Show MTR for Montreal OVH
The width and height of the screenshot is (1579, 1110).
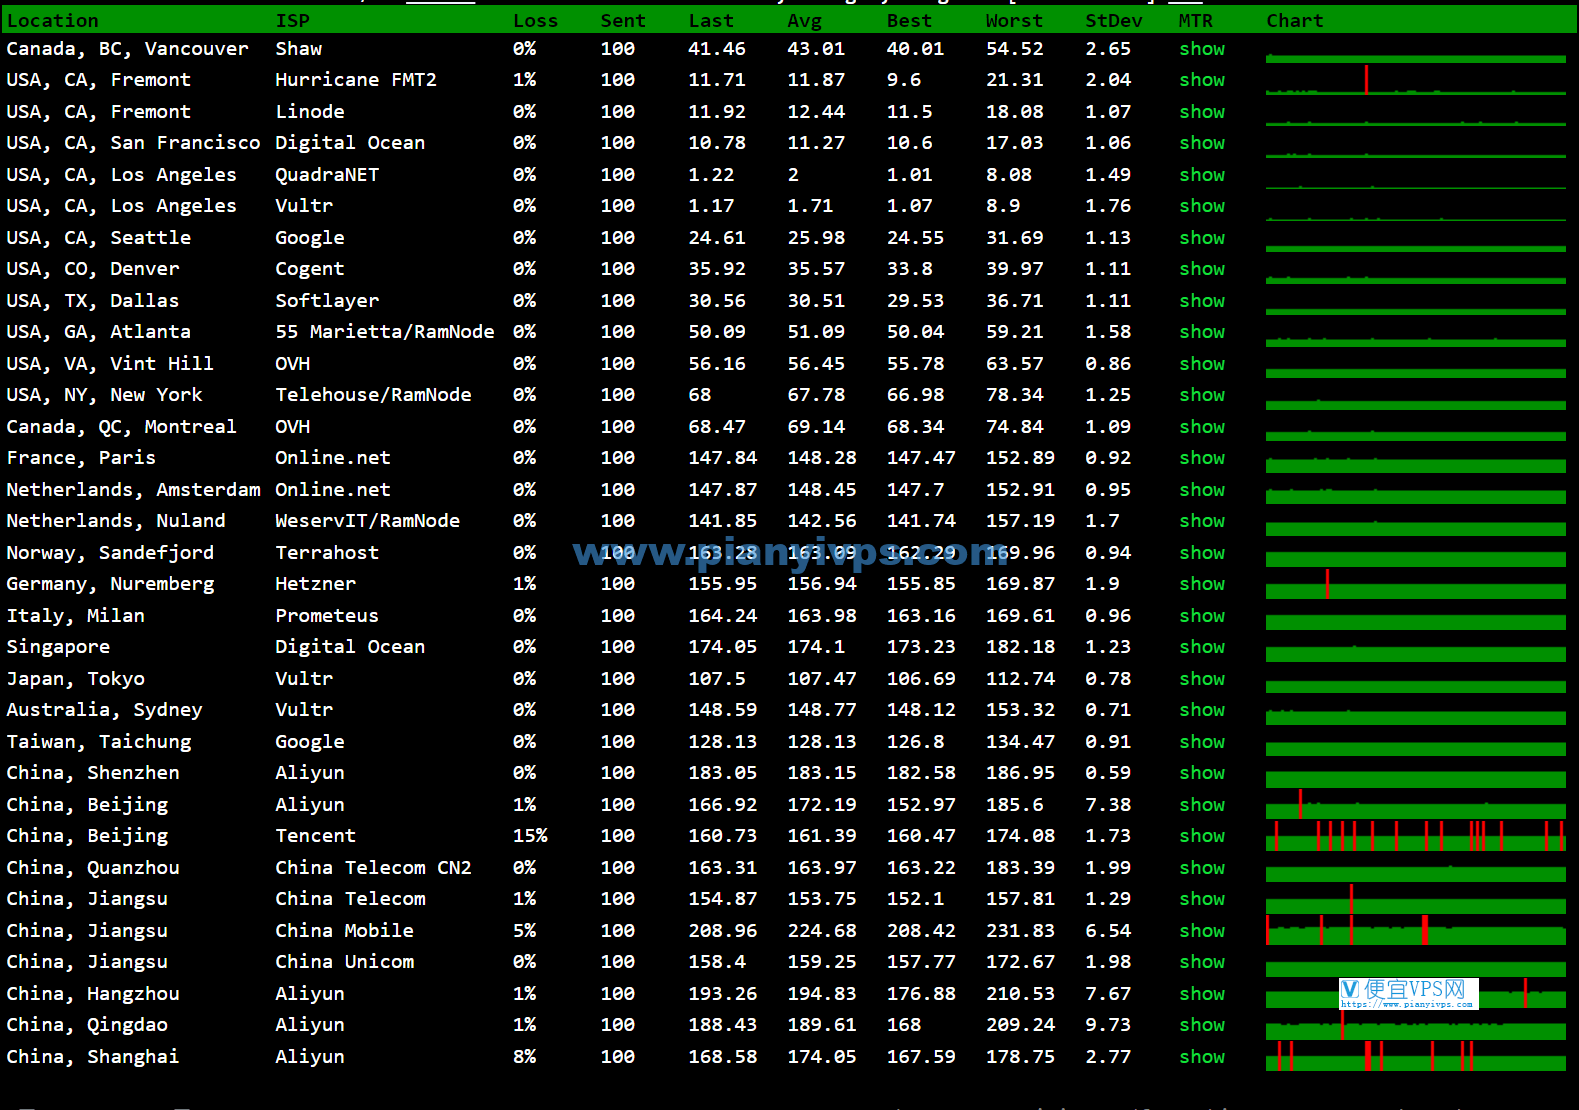pyautogui.click(x=1201, y=427)
